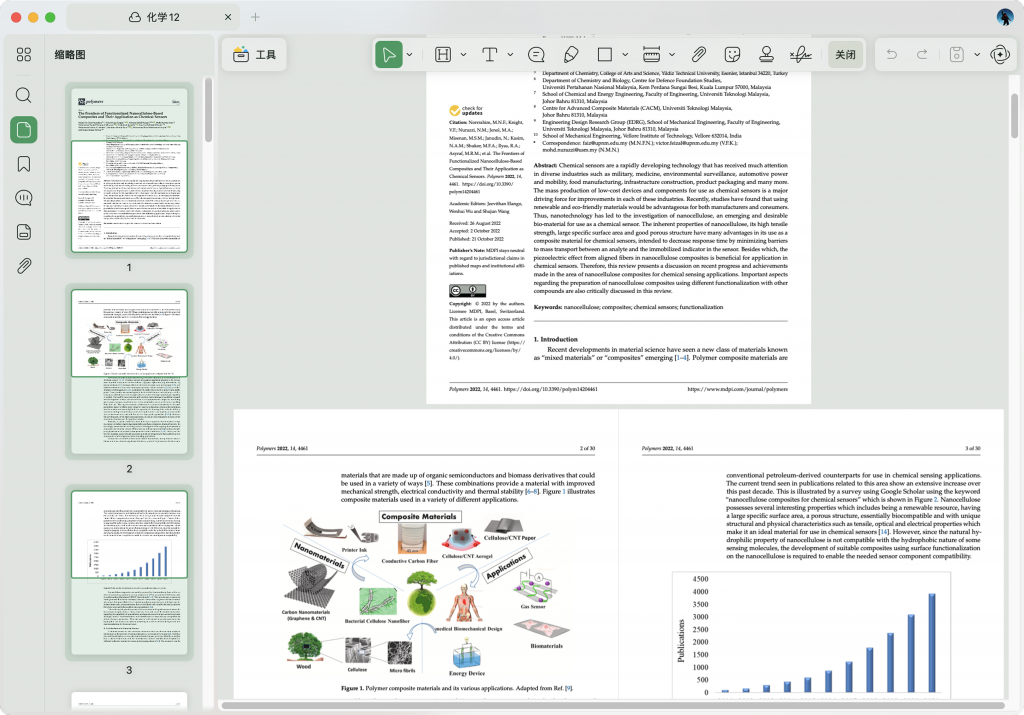1024x715 pixels.
Task: Click the thumbnail panel vertical scrollbar
Action: point(208,110)
